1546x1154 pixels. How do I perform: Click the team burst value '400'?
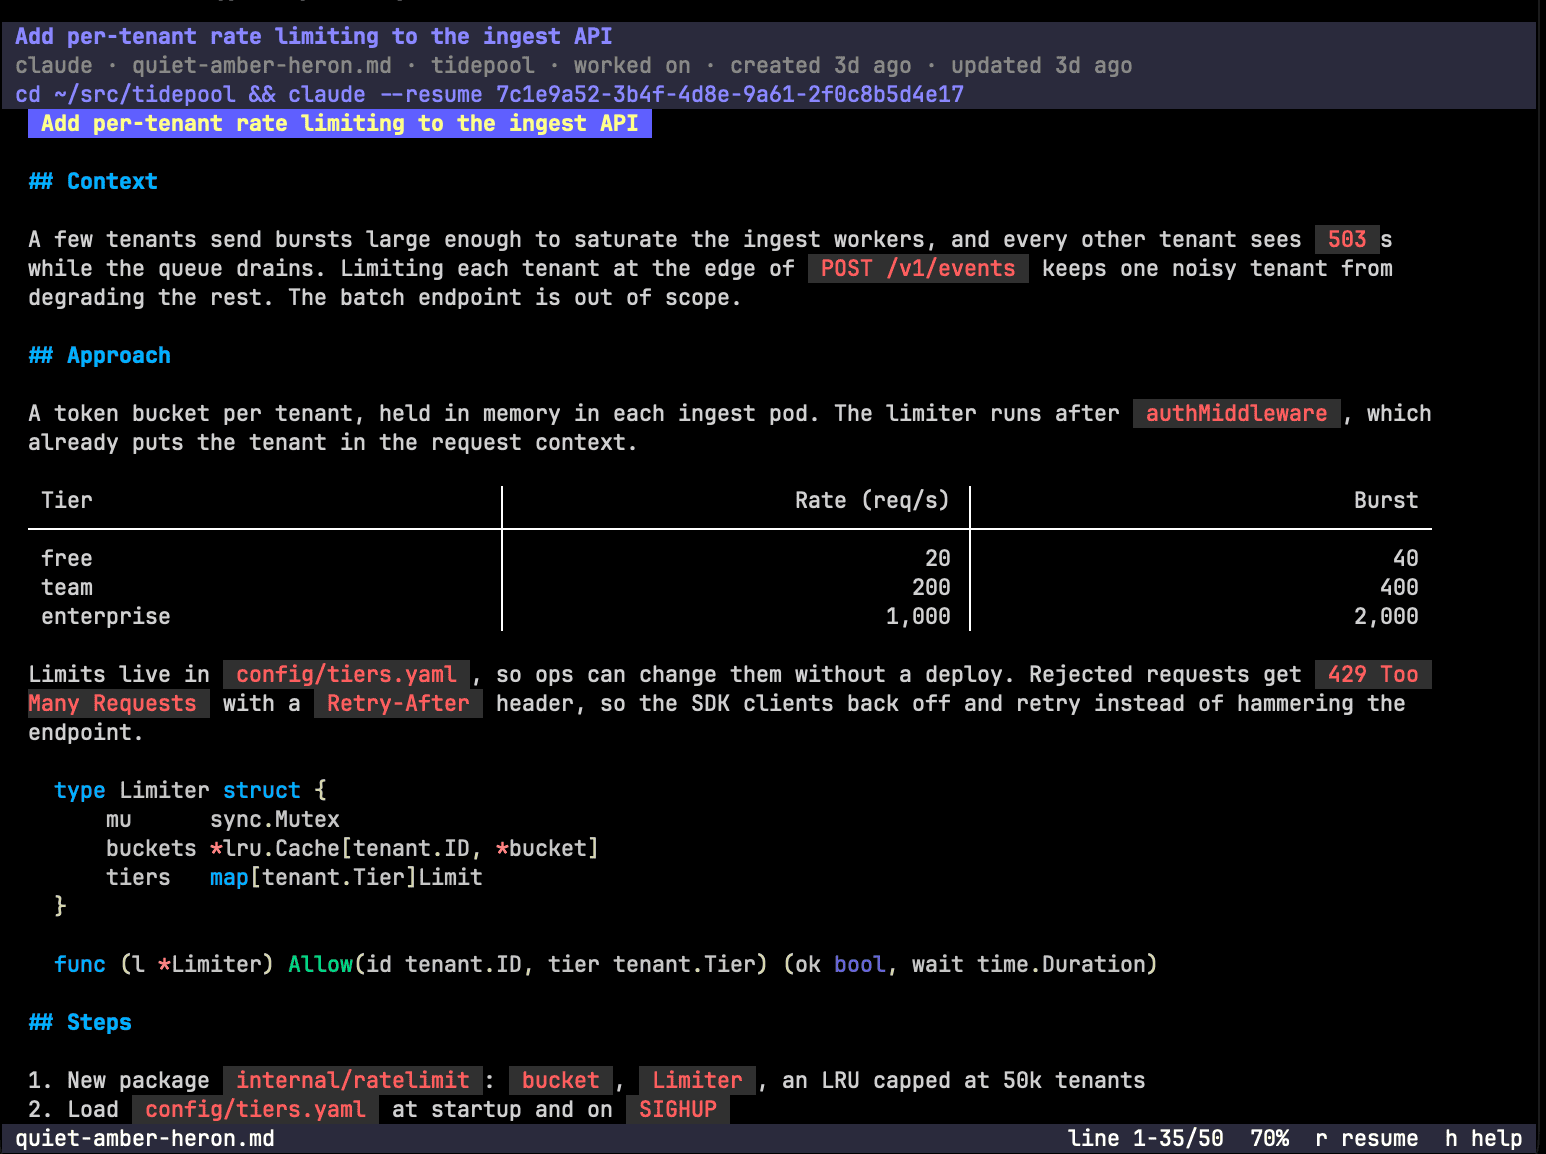point(1399,587)
